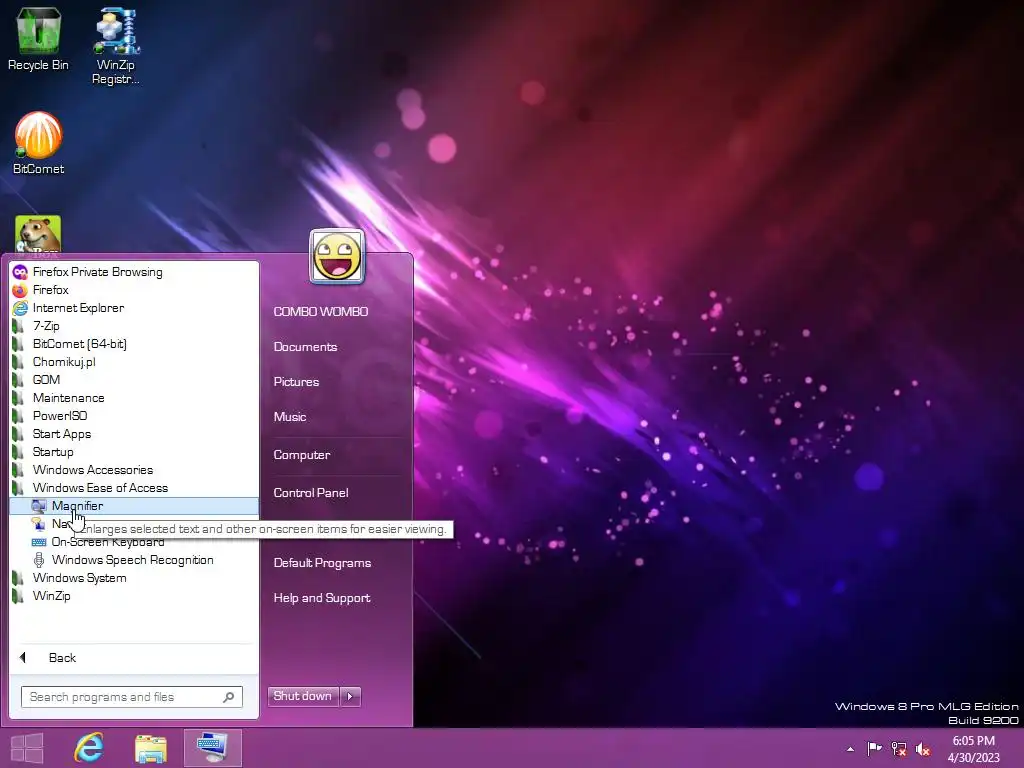
Task: Click the Narrator icon
Action: 39,524
